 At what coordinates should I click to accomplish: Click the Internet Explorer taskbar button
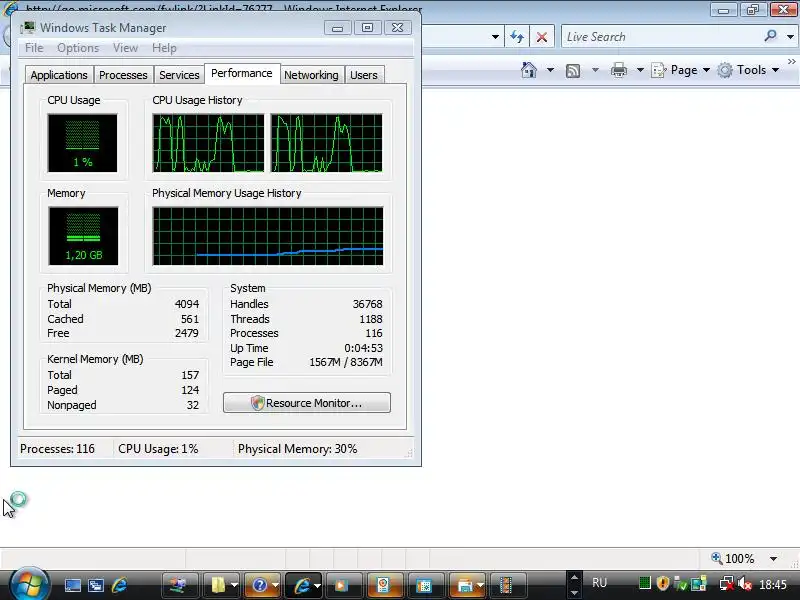coord(304,585)
